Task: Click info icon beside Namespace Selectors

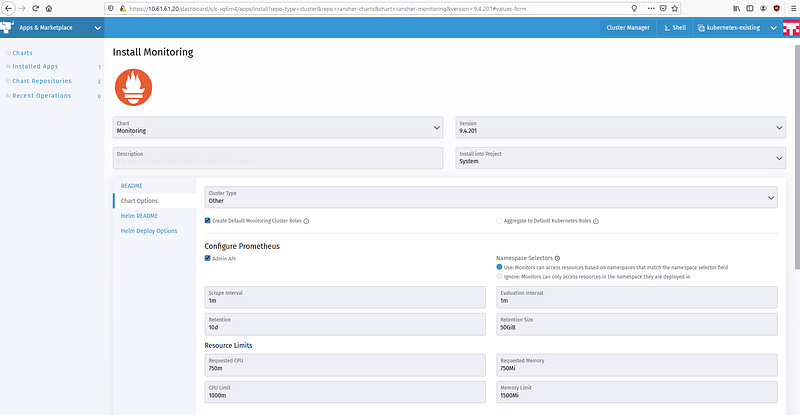Action: pos(557,258)
